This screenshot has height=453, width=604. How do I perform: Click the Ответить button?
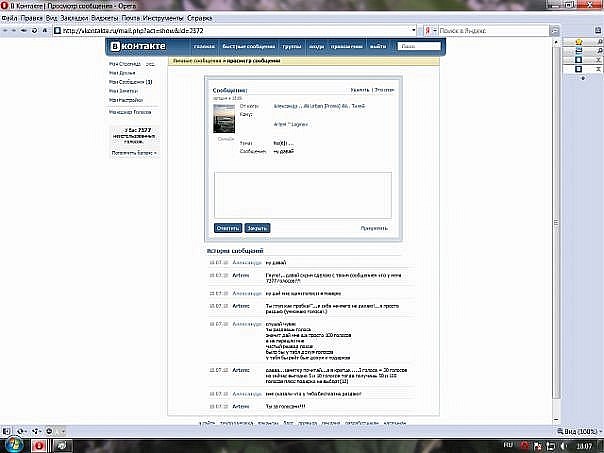(x=228, y=228)
